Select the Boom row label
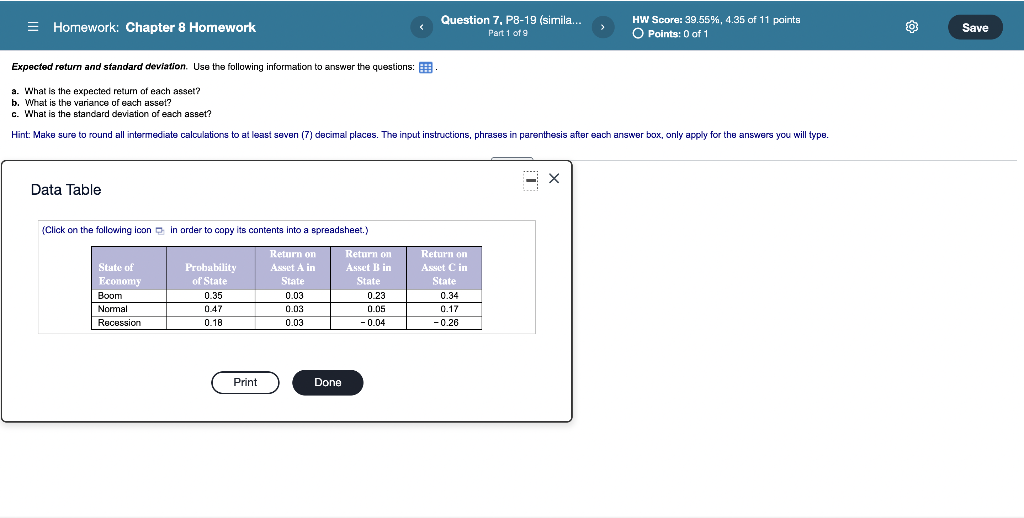The width and height of the screenshot is (1024, 518). pos(110,295)
